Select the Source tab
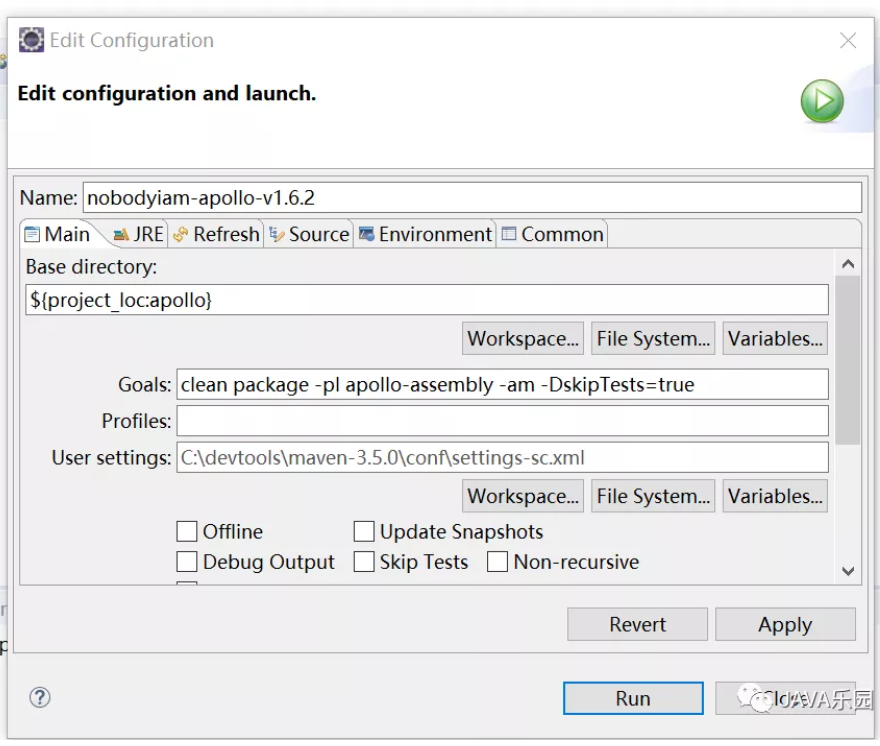880x746 pixels. click(x=309, y=234)
